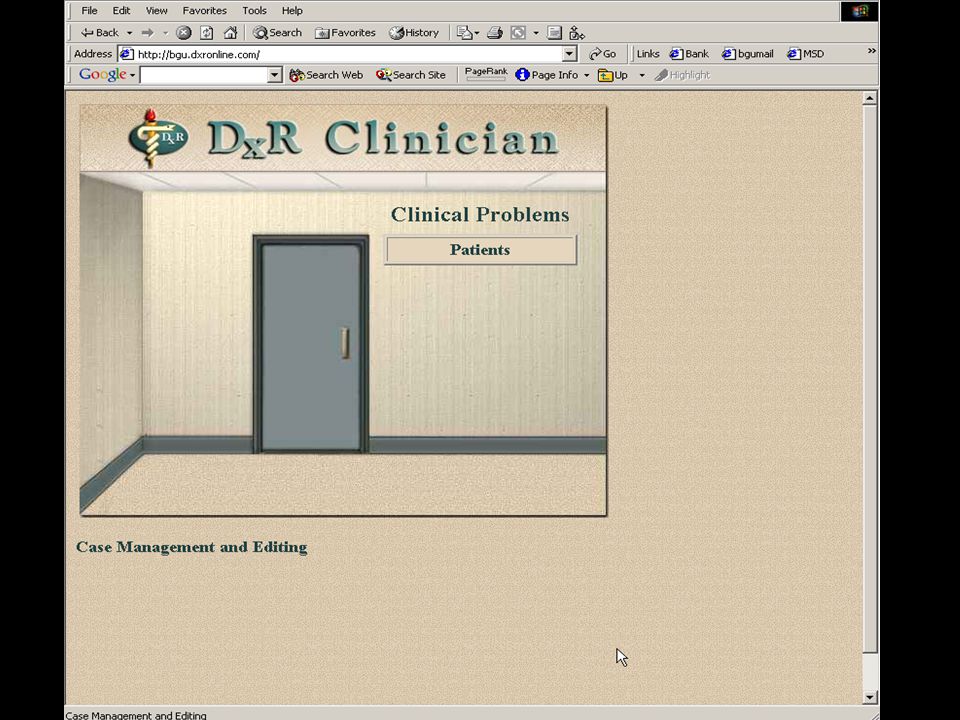The width and height of the screenshot is (960, 720).
Task: Click the gray door image
Action: click(x=311, y=344)
